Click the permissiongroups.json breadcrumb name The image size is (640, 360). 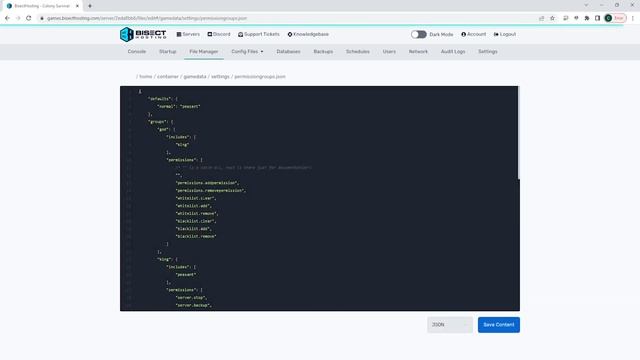tap(260, 77)
